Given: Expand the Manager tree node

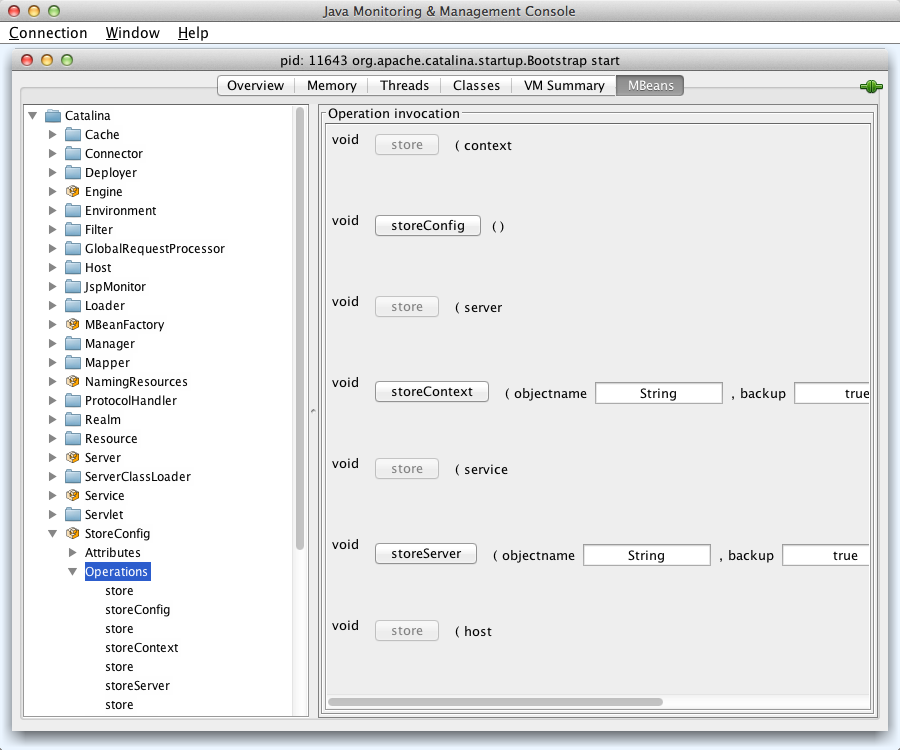Looking at the screenshot, I should [x=53, y=344].
